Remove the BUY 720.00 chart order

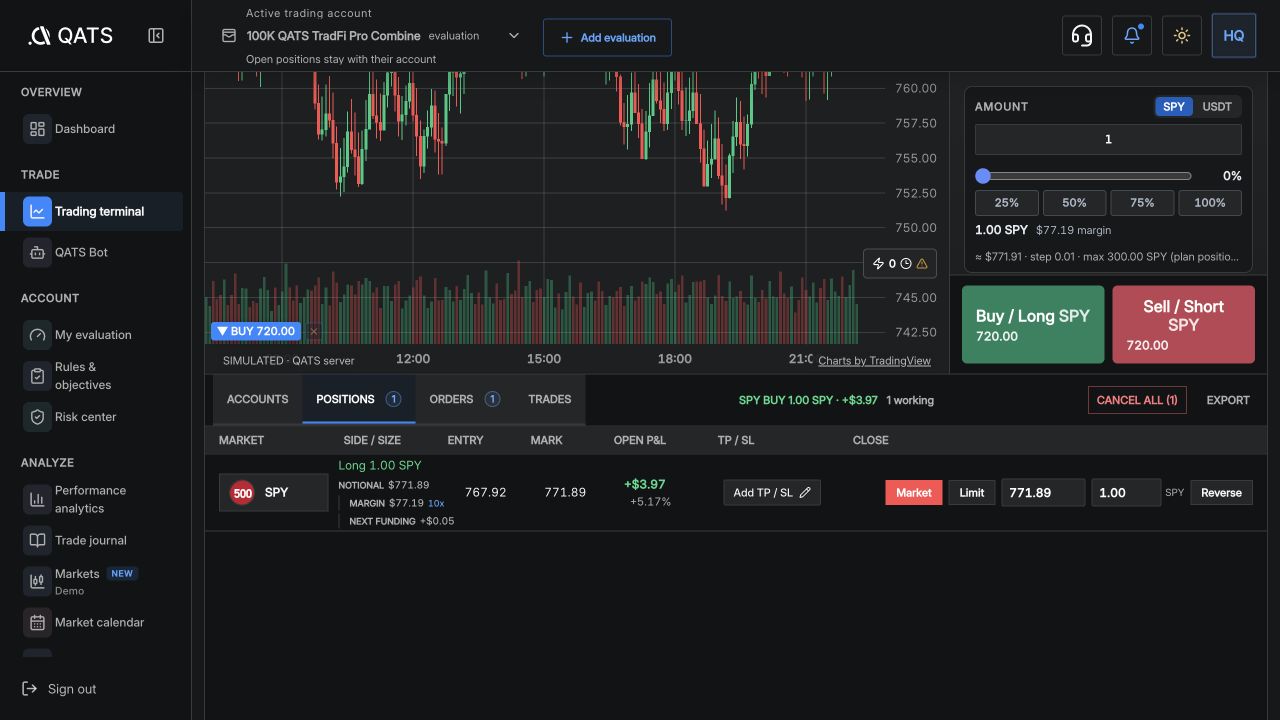point(313,331)
